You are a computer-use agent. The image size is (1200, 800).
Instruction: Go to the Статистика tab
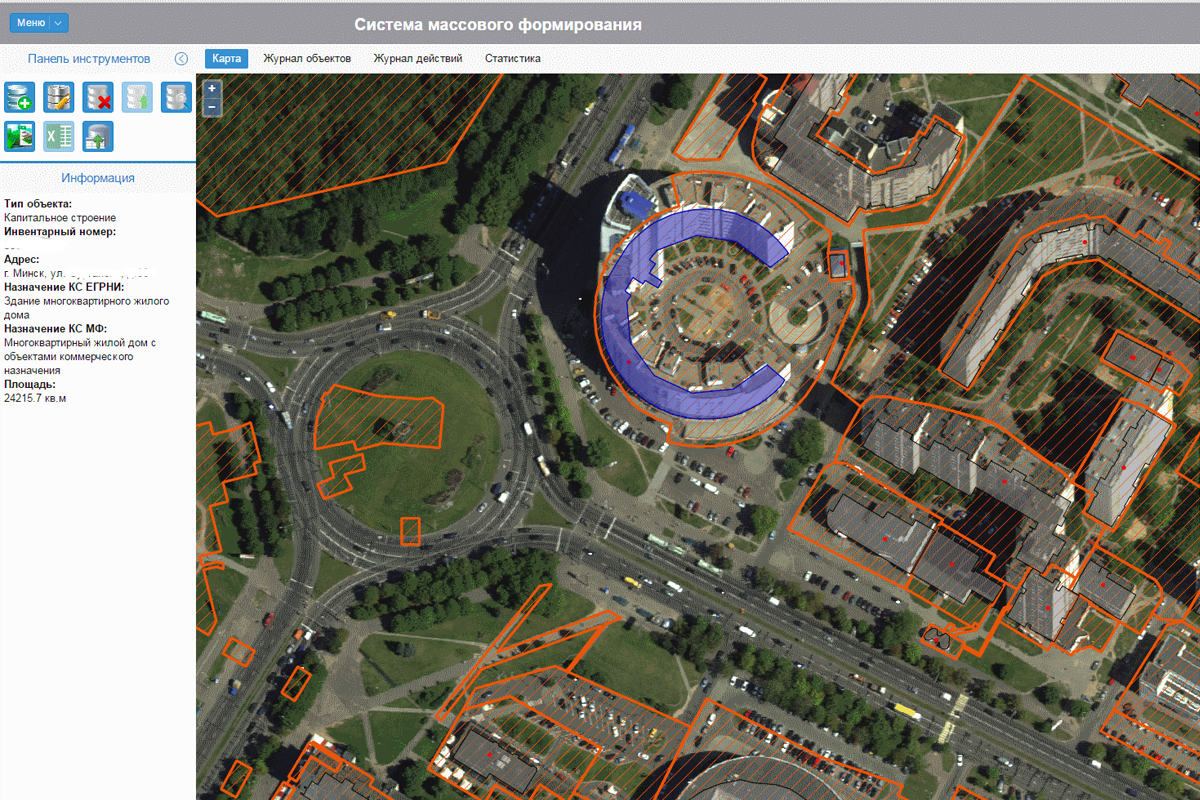tap(513, 59)
